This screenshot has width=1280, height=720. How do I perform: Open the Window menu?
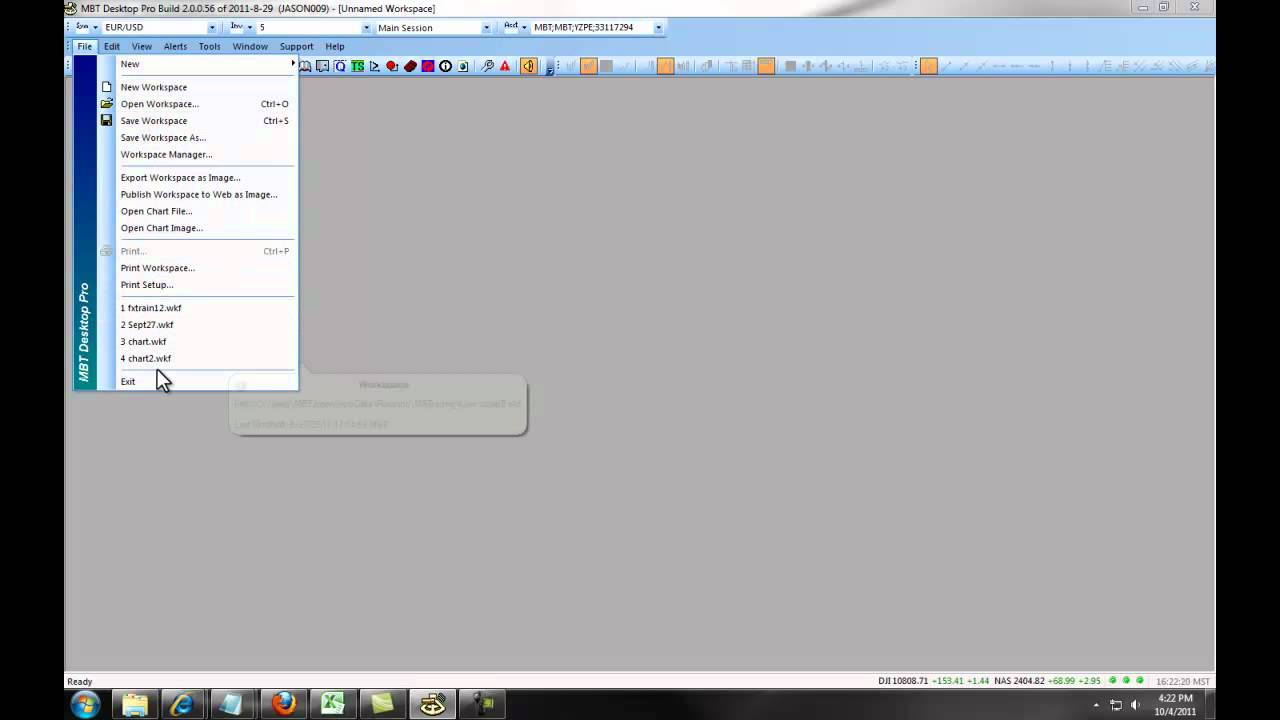250,46
